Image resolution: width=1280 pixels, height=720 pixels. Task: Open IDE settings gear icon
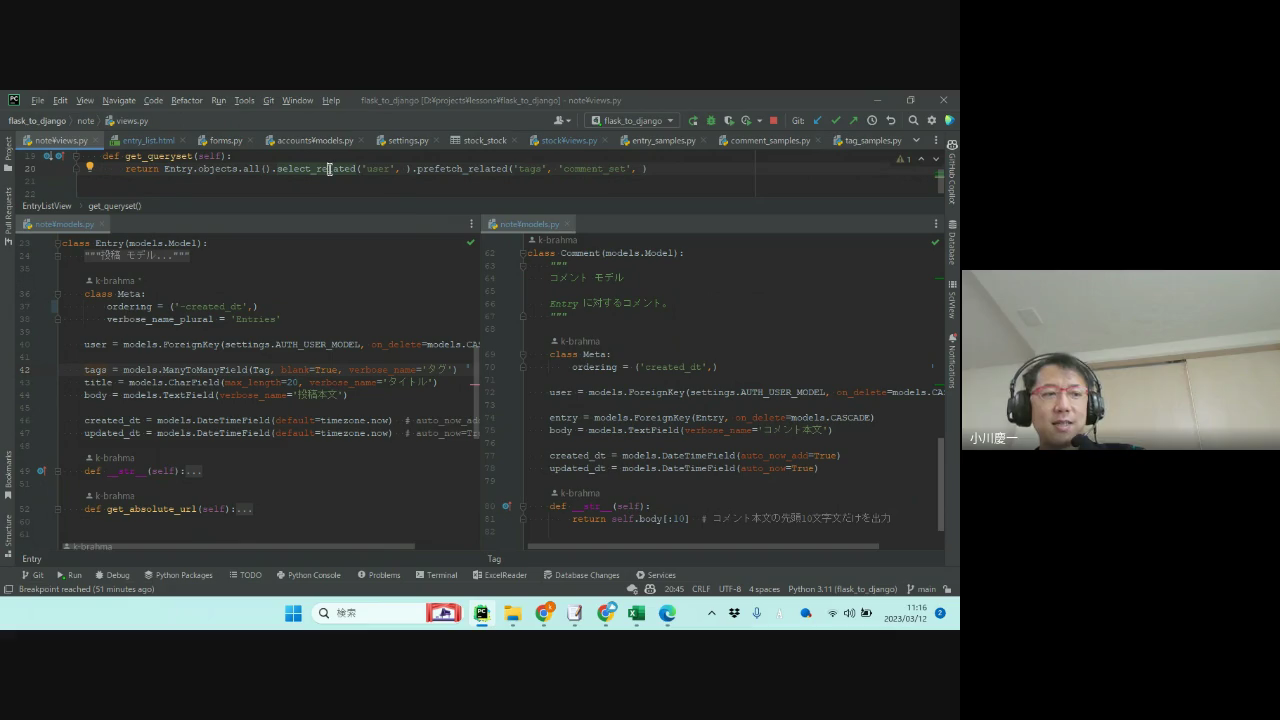pyautogui.click(x=931, y=121)
